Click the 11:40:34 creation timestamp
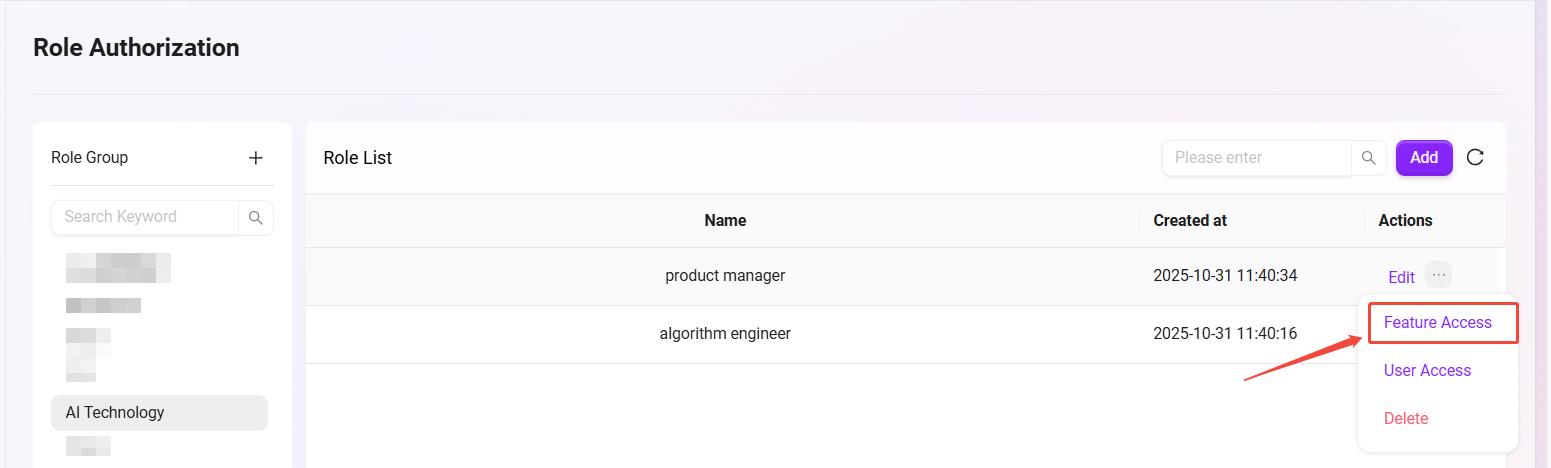This screenshot has height=468, width=1551. [x=1224, y=276]
